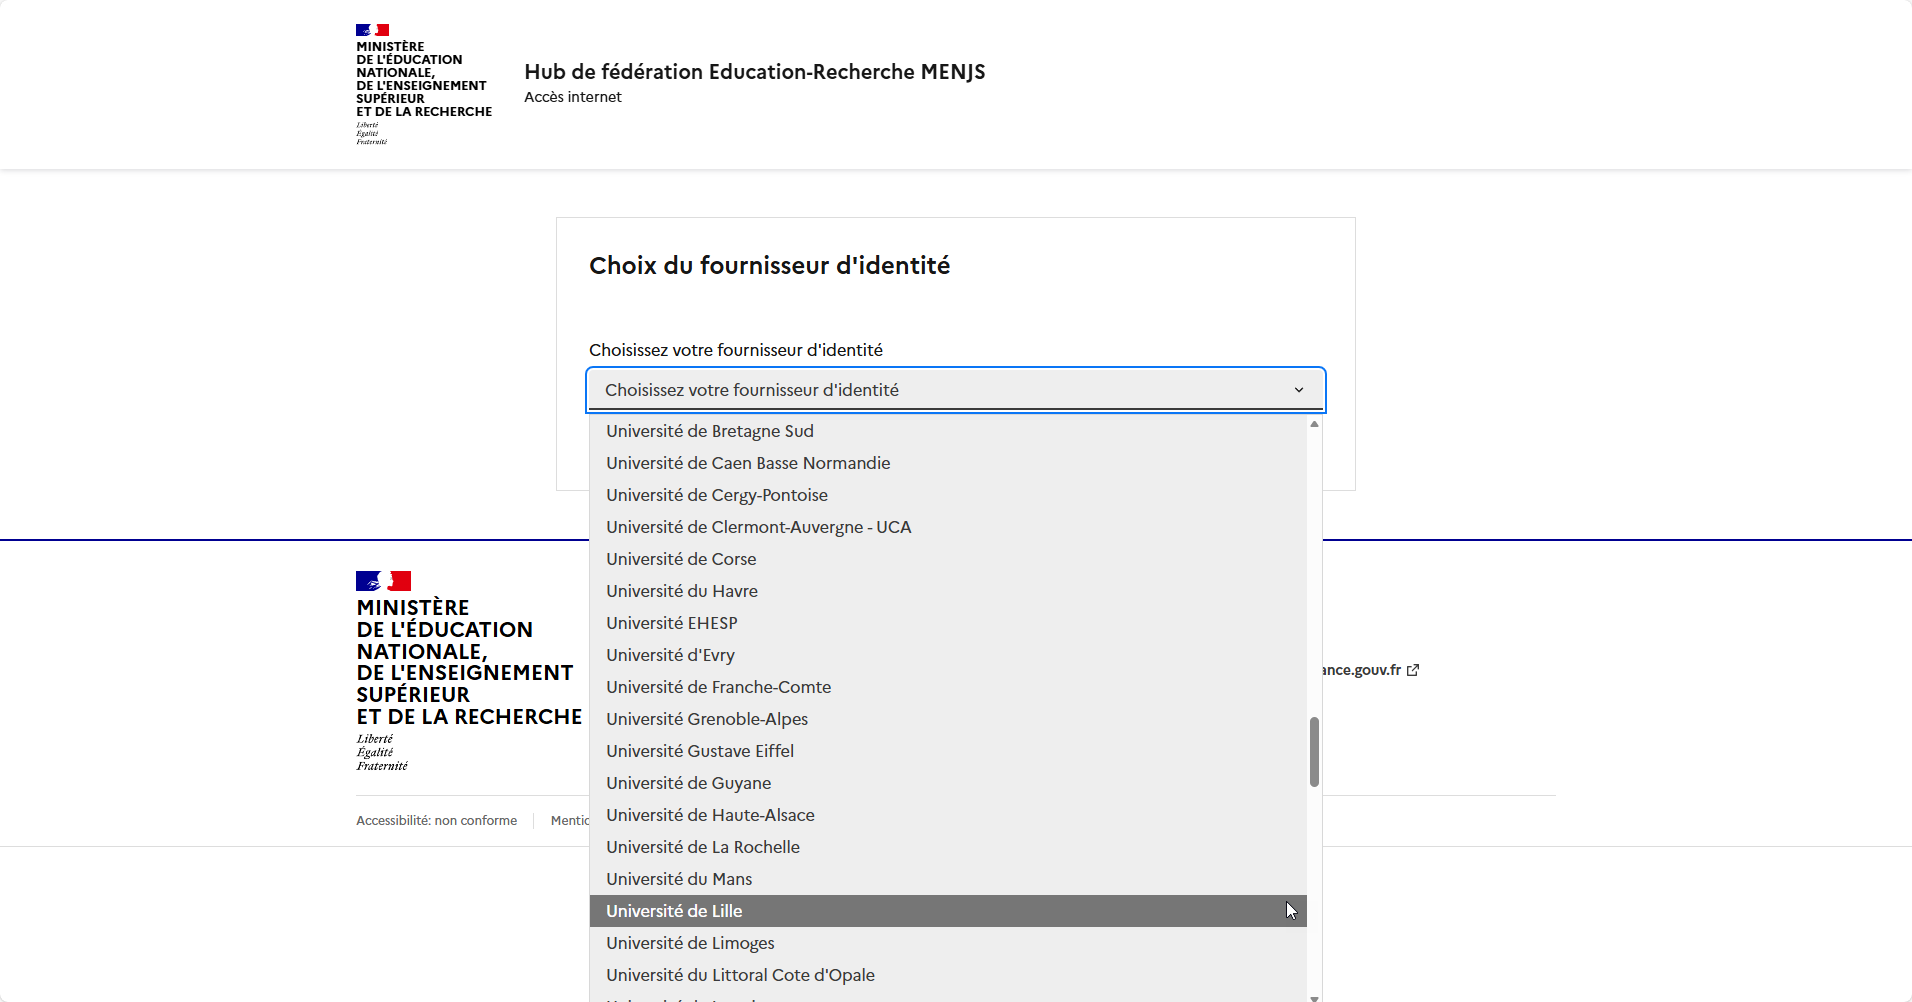
Task: Select Université Grenoble-Alpes
Action: click(948, 719)
